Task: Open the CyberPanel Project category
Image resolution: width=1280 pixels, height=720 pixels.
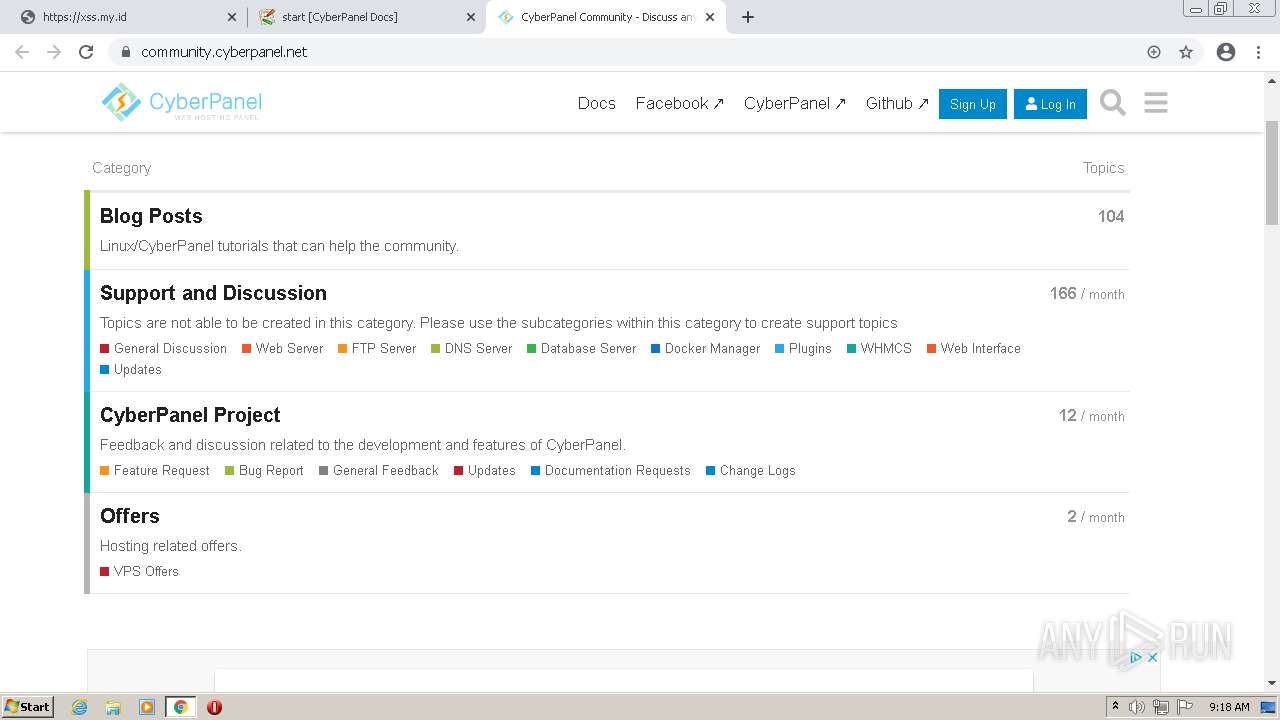Action: coord(190,415)
